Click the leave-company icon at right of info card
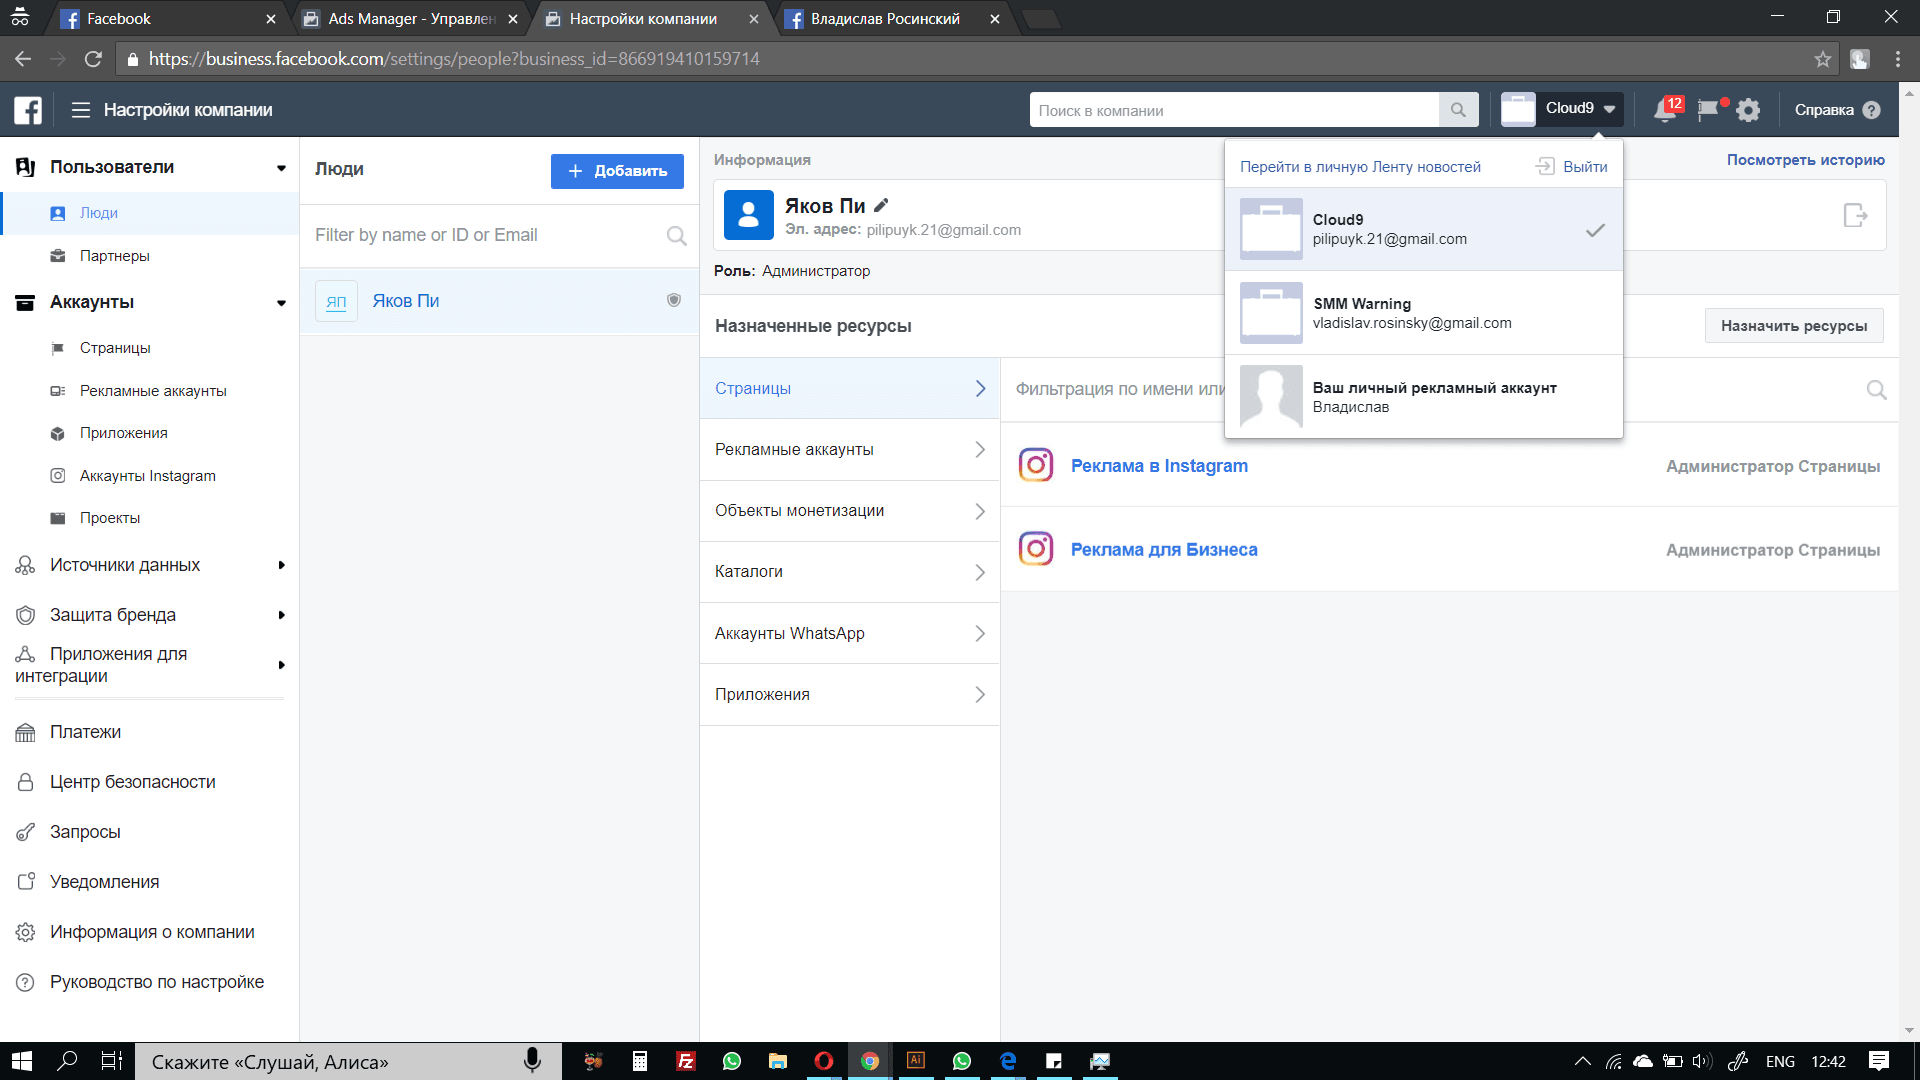 pyautogui.click(x=1855, y=215)
